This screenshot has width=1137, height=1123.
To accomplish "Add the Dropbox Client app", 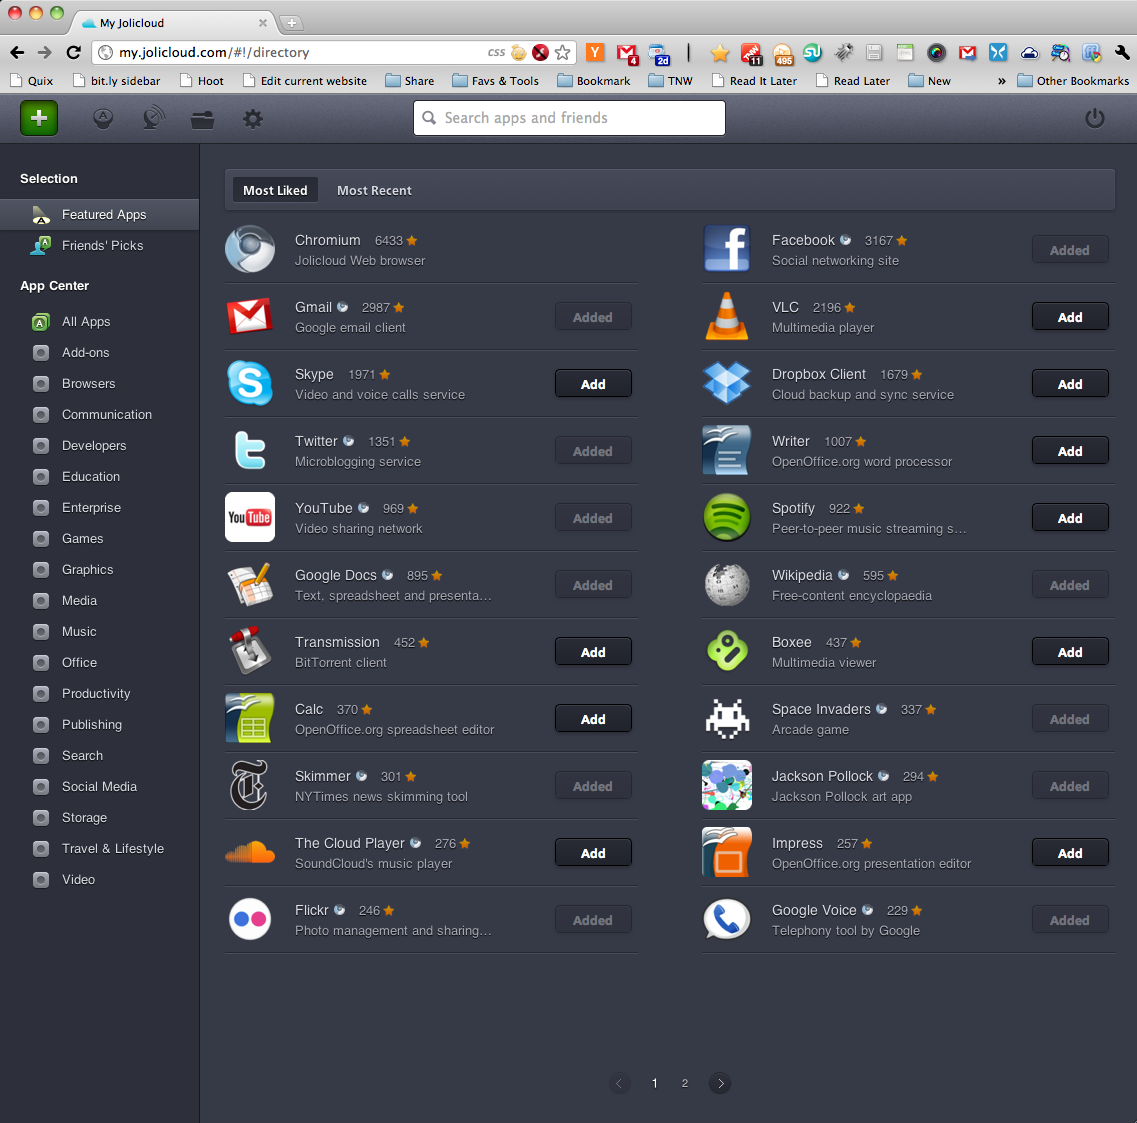I will pos(1070,384).
